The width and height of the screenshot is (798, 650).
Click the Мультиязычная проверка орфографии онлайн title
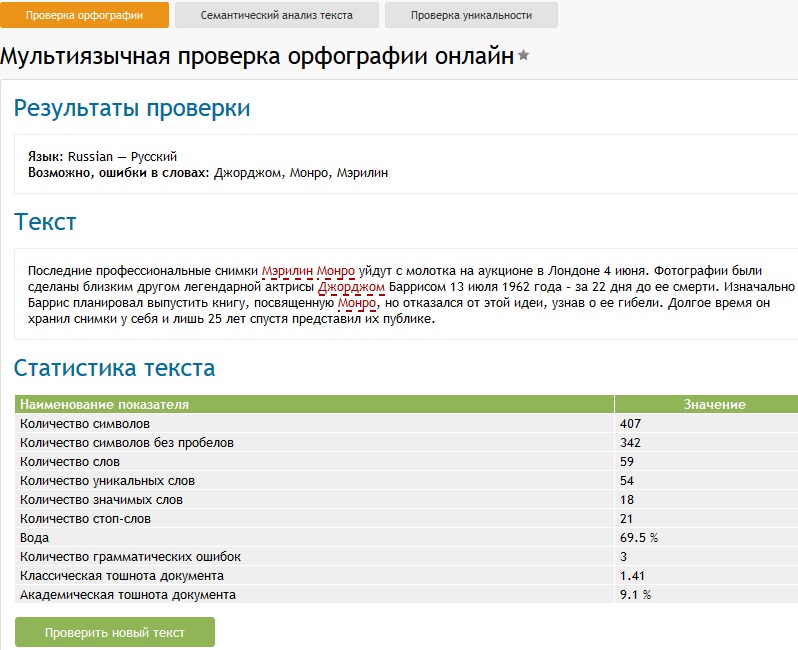tap(257, 55)
